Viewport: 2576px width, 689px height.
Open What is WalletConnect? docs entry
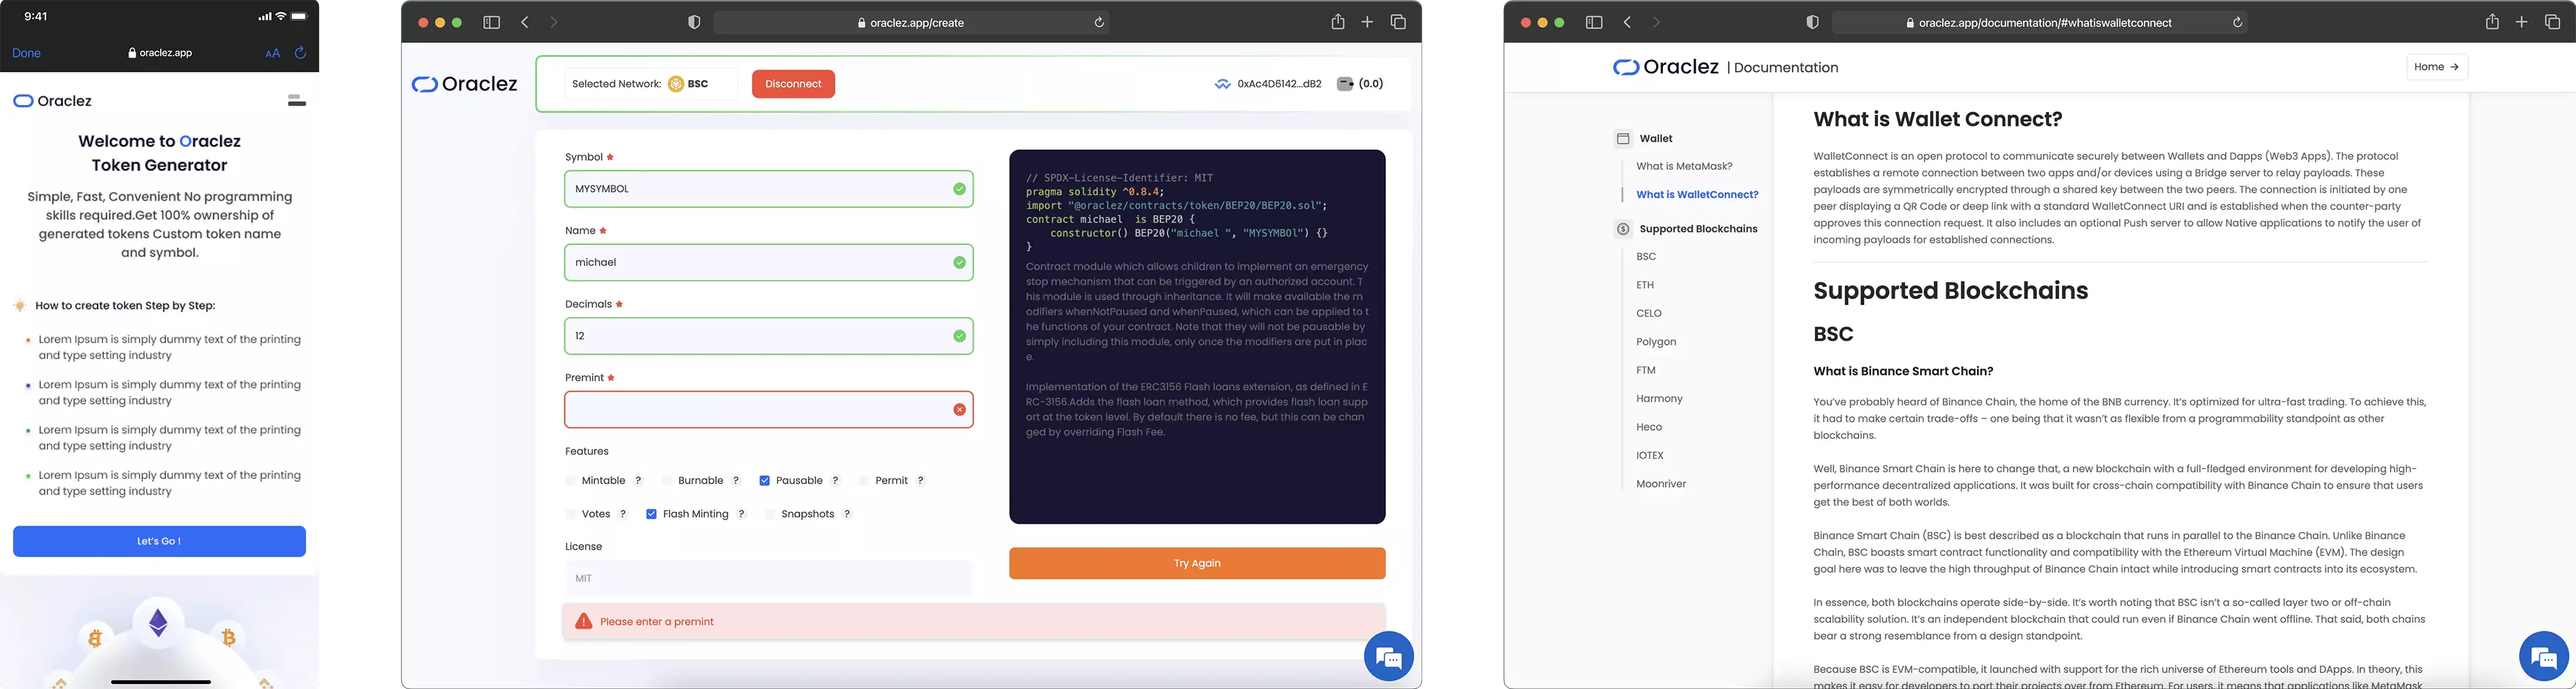(x=1697, y=195)
